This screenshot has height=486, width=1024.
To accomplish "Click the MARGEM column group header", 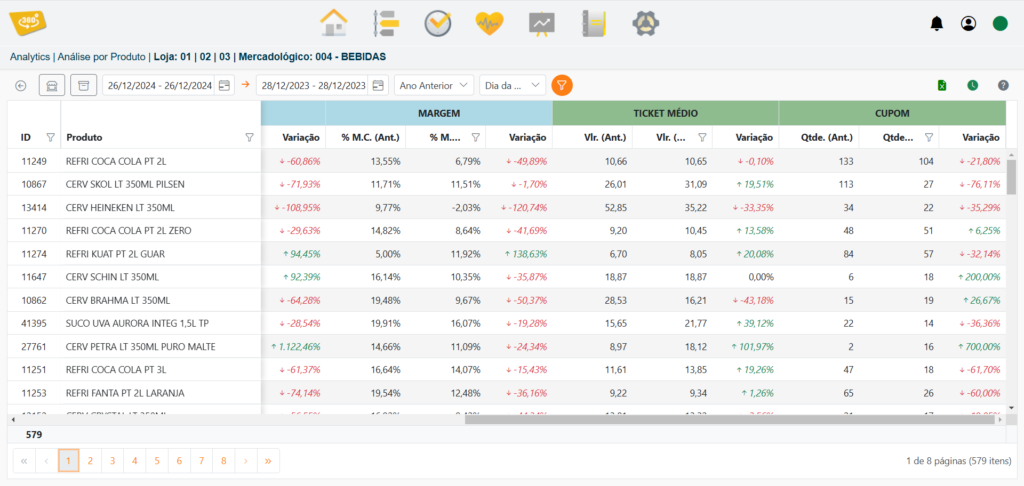I will [x=439, y=113].
